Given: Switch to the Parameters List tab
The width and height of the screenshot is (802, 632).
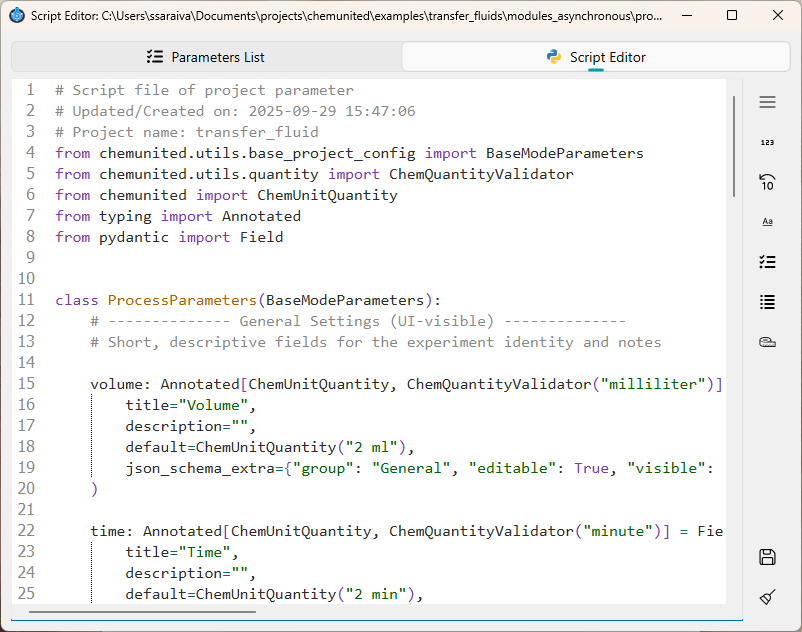Looking at the screenshot, I should click(207, 57).
